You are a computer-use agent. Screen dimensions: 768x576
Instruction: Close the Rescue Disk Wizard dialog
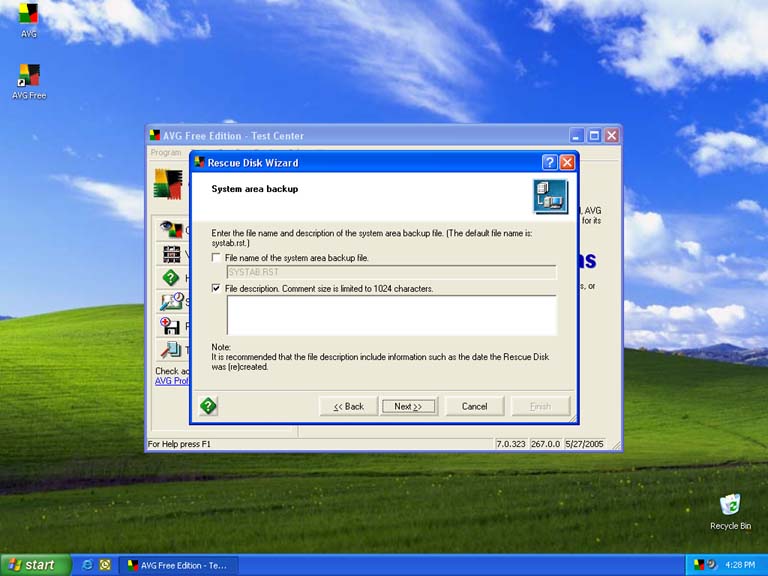click(567, 162)
